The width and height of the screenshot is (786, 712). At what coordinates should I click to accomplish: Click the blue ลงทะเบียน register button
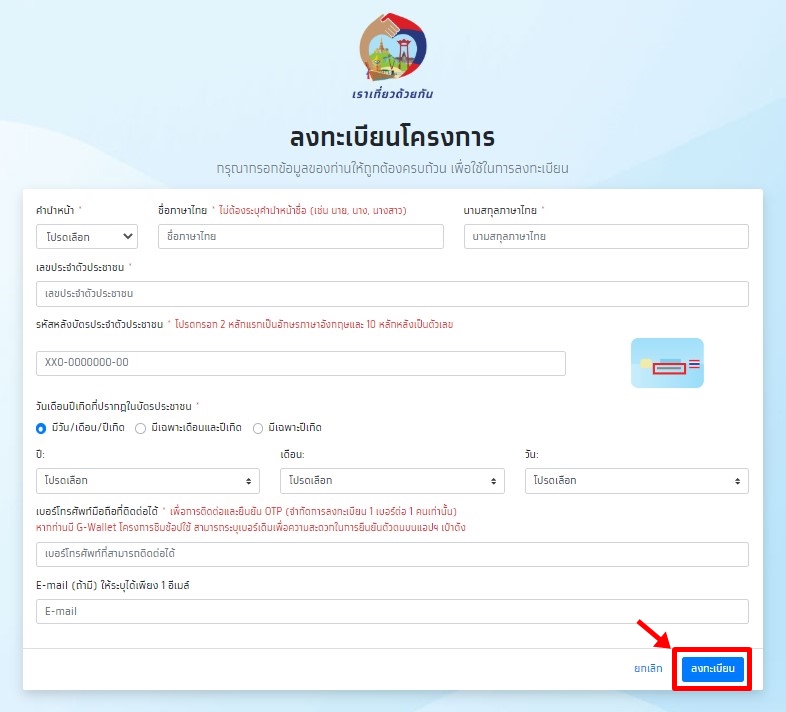(712, 668)
